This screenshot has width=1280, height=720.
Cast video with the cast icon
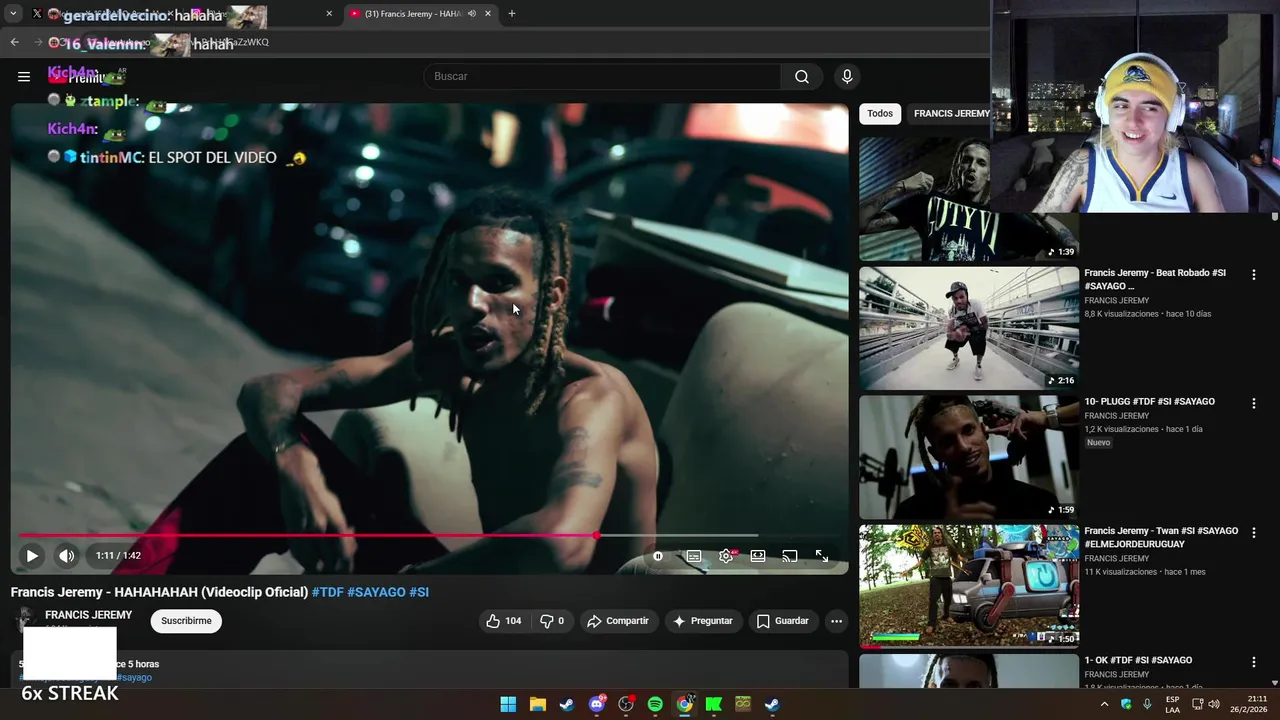coord(790,556)
